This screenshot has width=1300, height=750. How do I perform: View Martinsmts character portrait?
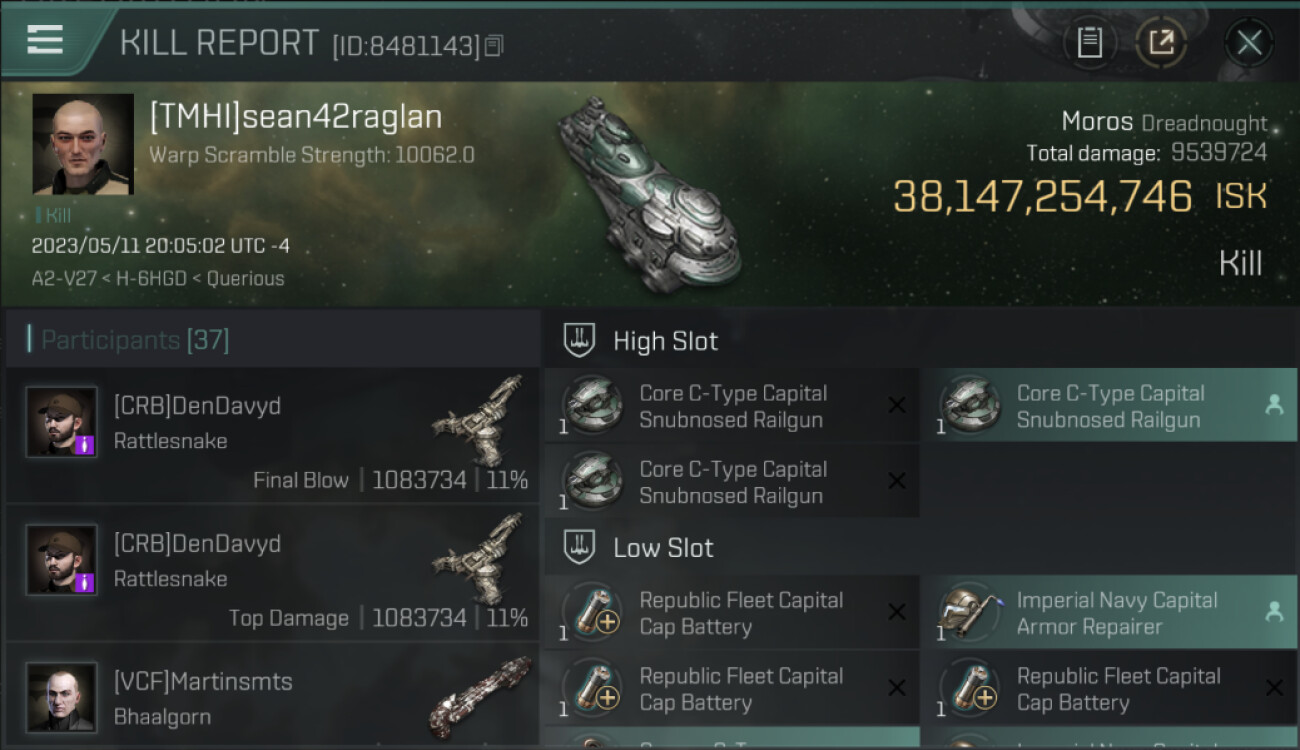[62, 697]
